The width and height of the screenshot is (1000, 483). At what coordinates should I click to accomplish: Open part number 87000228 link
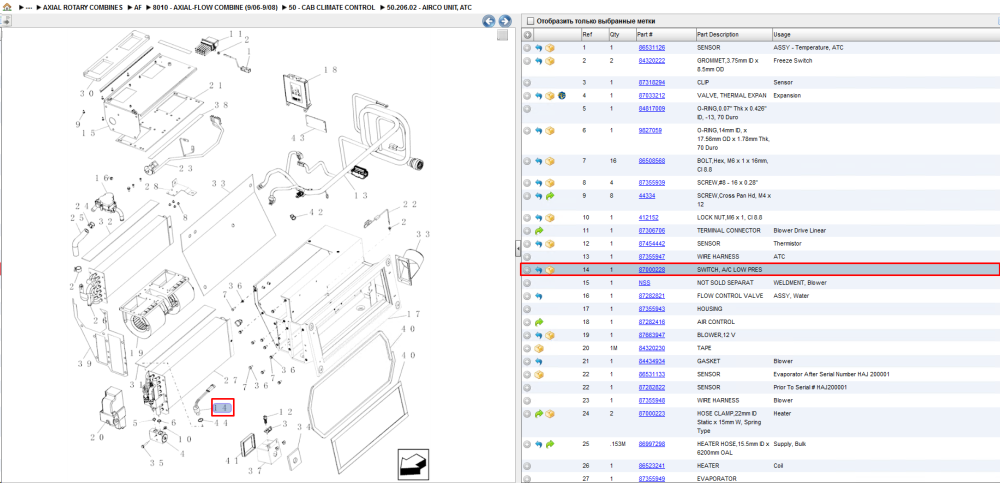[x=652, y=270]
